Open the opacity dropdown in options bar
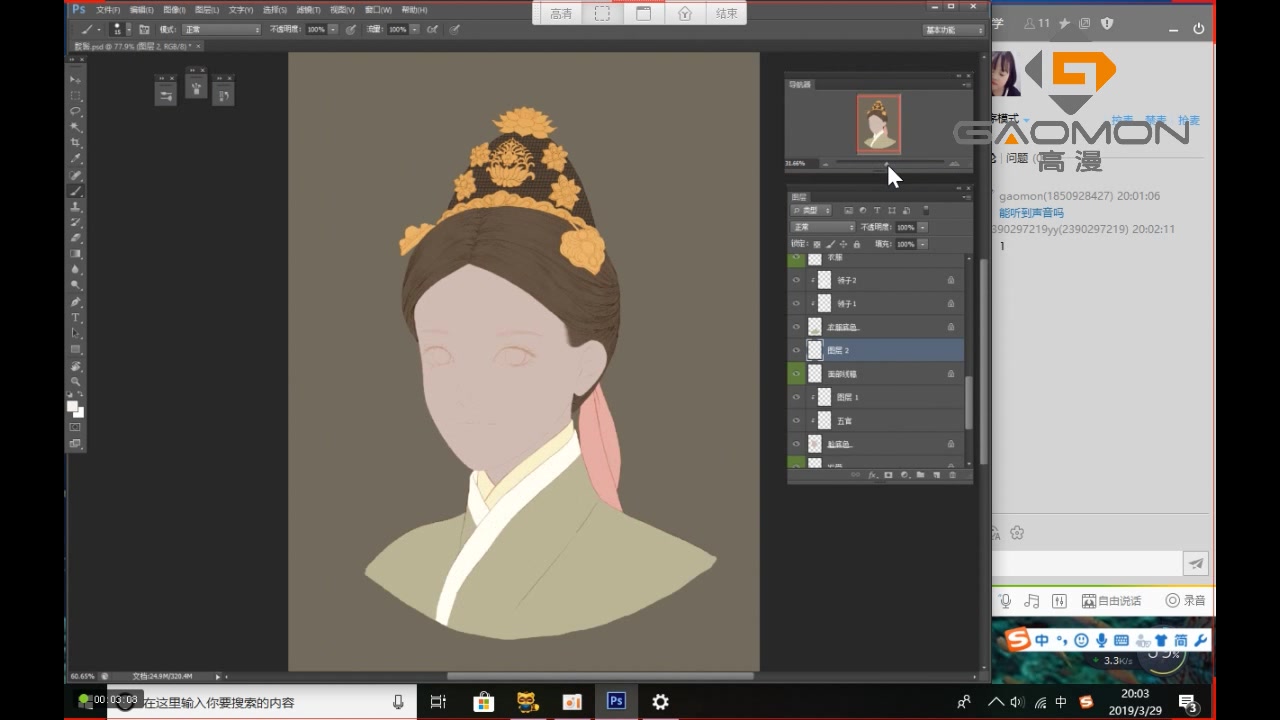 [333, 30]
